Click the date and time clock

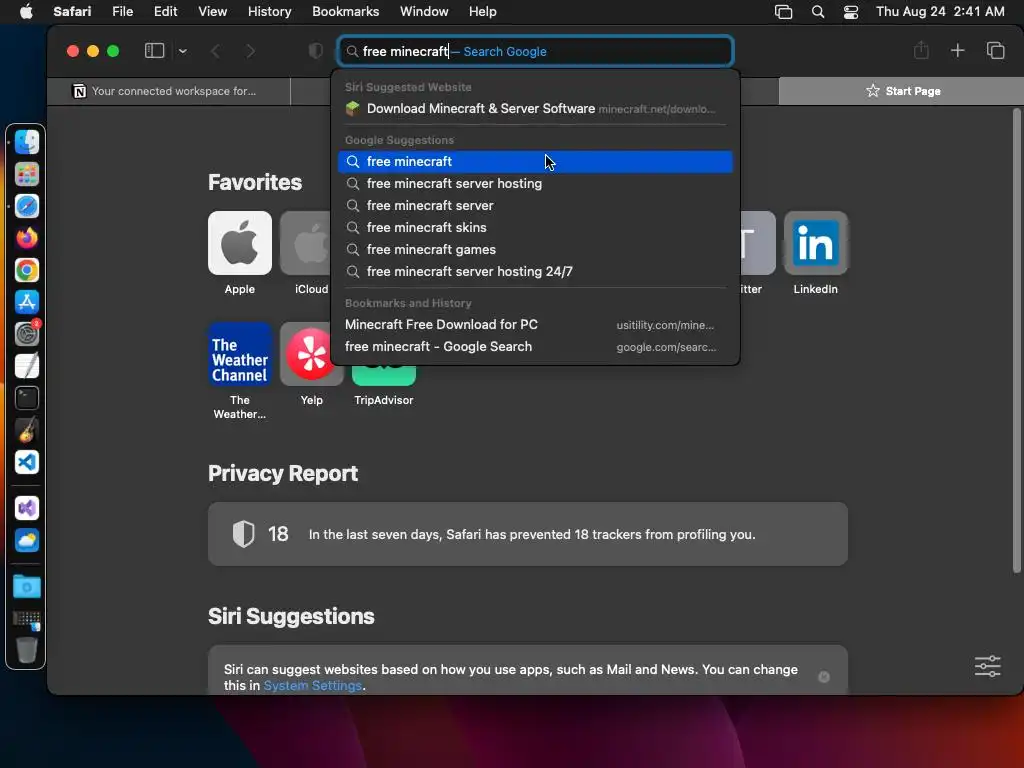(x=940, y=11)
